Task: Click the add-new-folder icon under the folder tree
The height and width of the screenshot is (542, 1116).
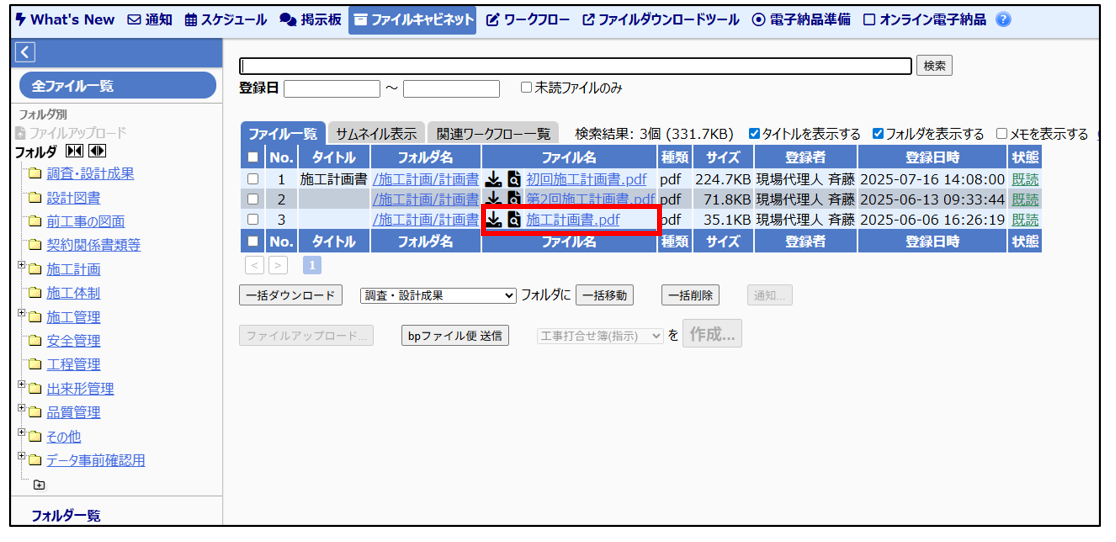Action: [x=39, y=485]
